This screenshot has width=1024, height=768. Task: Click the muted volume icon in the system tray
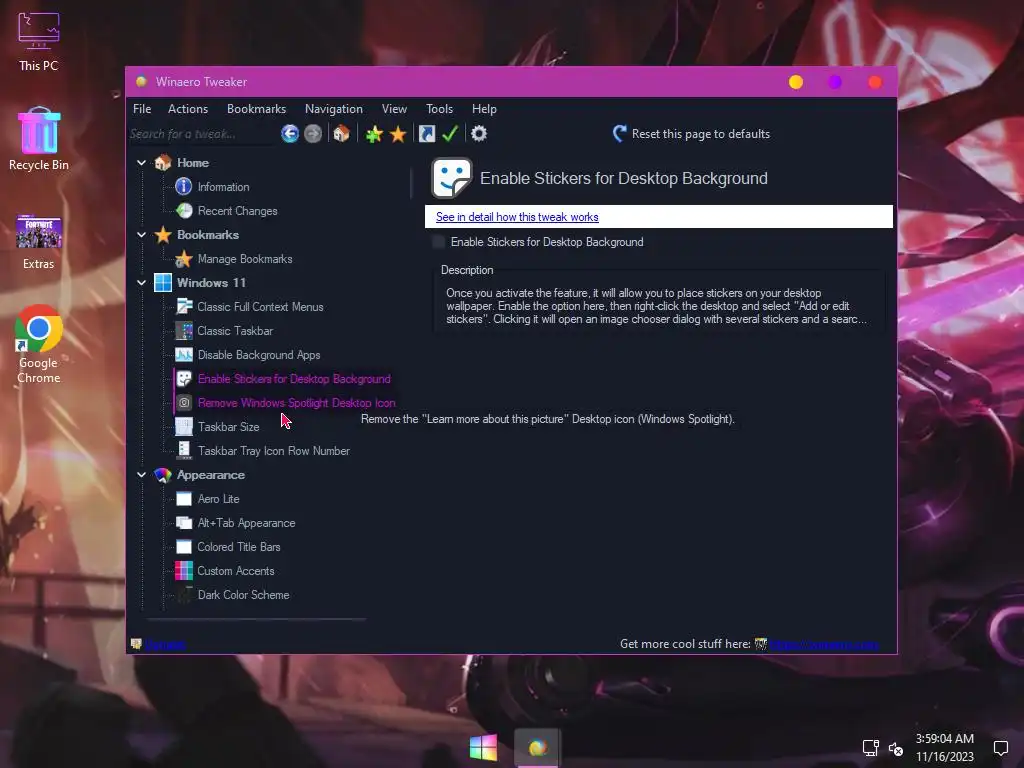point(896,748)
